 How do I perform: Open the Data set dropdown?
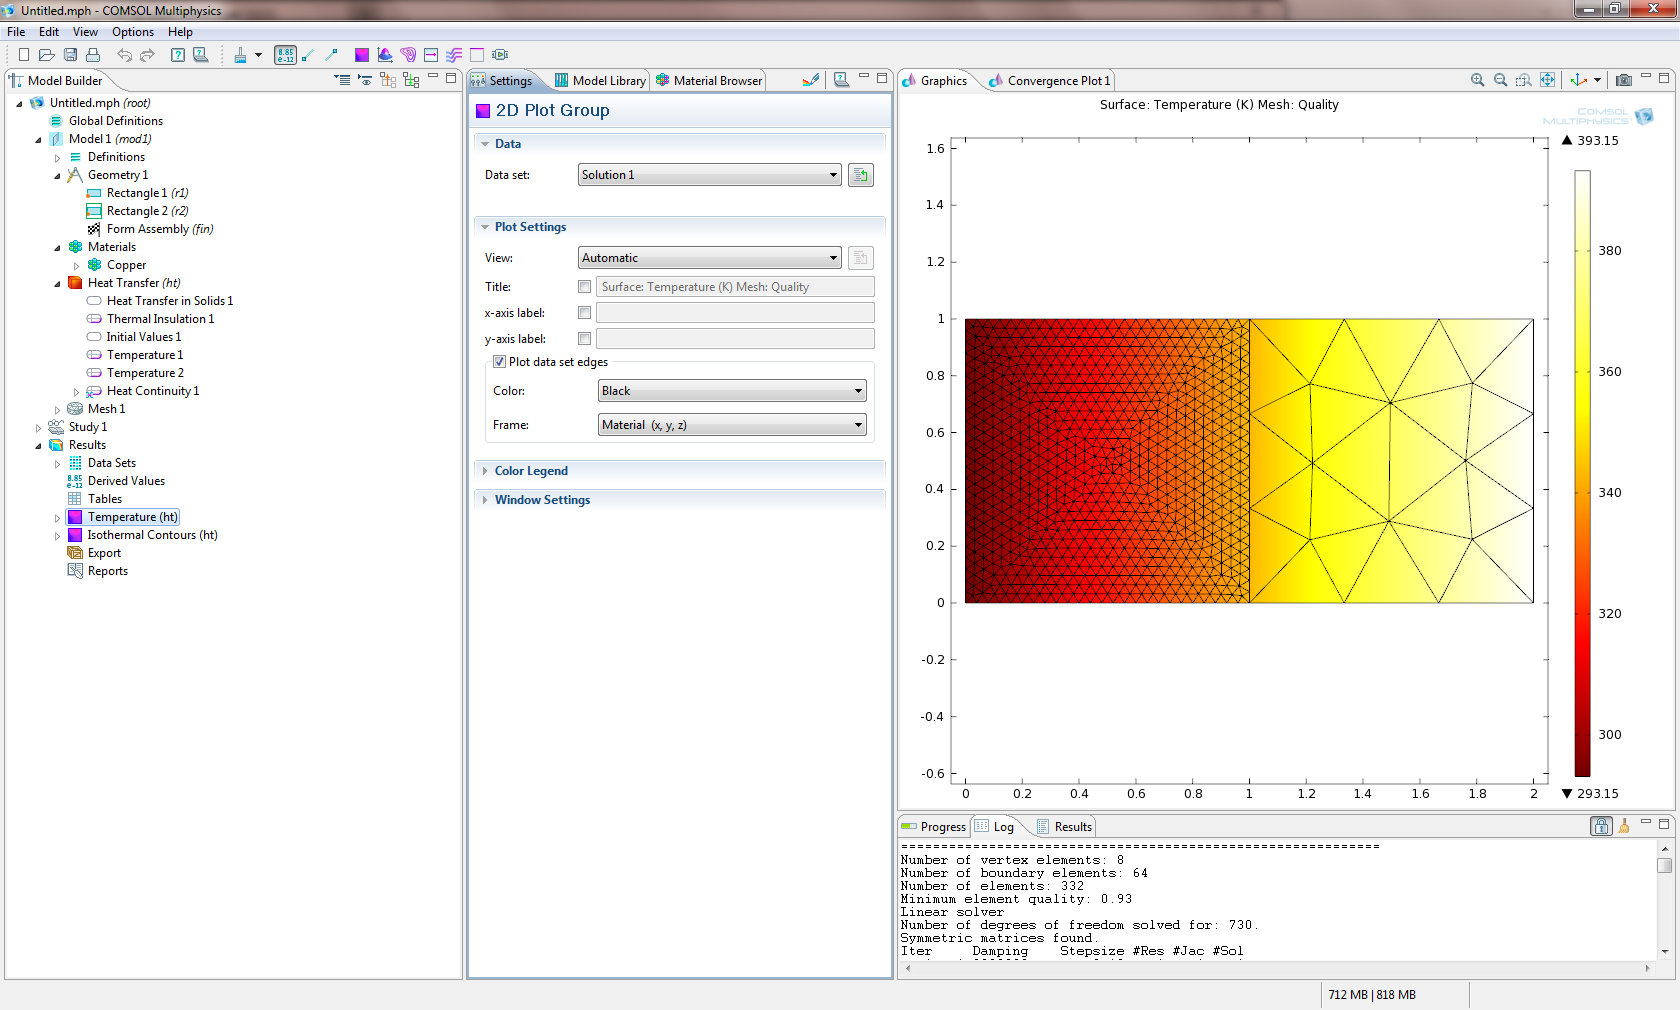tap(710, 175)
